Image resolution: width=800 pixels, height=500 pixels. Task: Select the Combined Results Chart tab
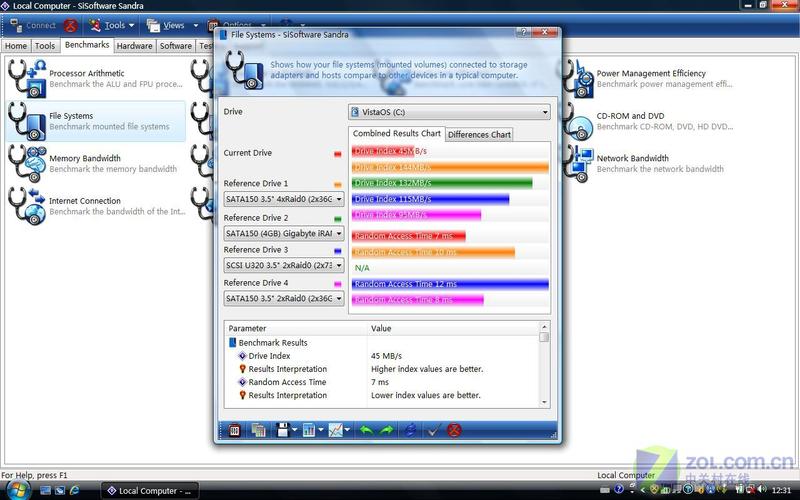pyautogui.click(x=396, y=134)
